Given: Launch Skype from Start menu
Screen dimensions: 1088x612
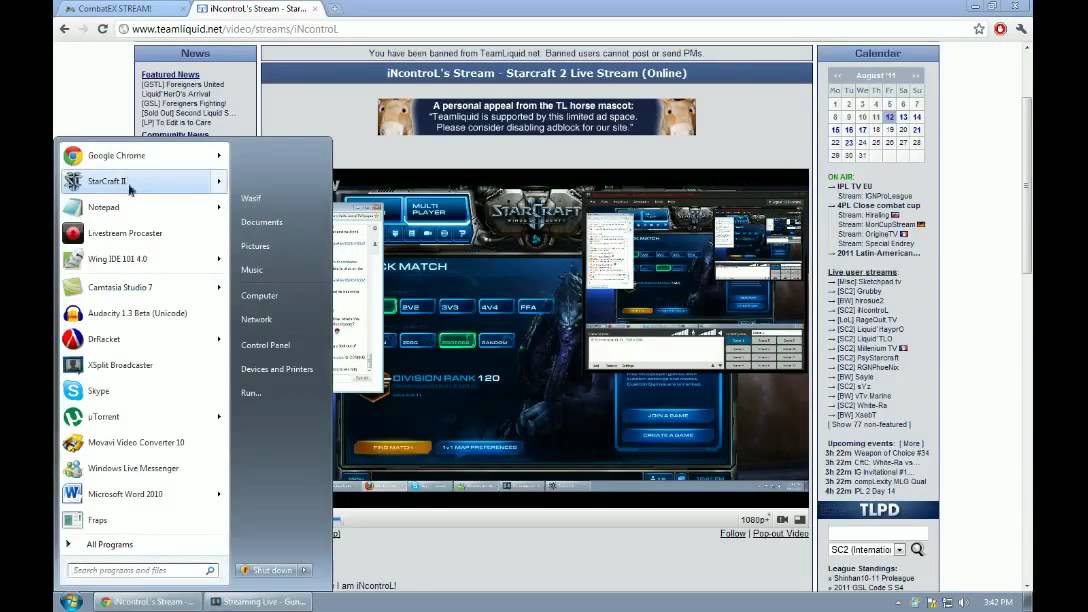Looking at the screenshot, I should [142, 391].
